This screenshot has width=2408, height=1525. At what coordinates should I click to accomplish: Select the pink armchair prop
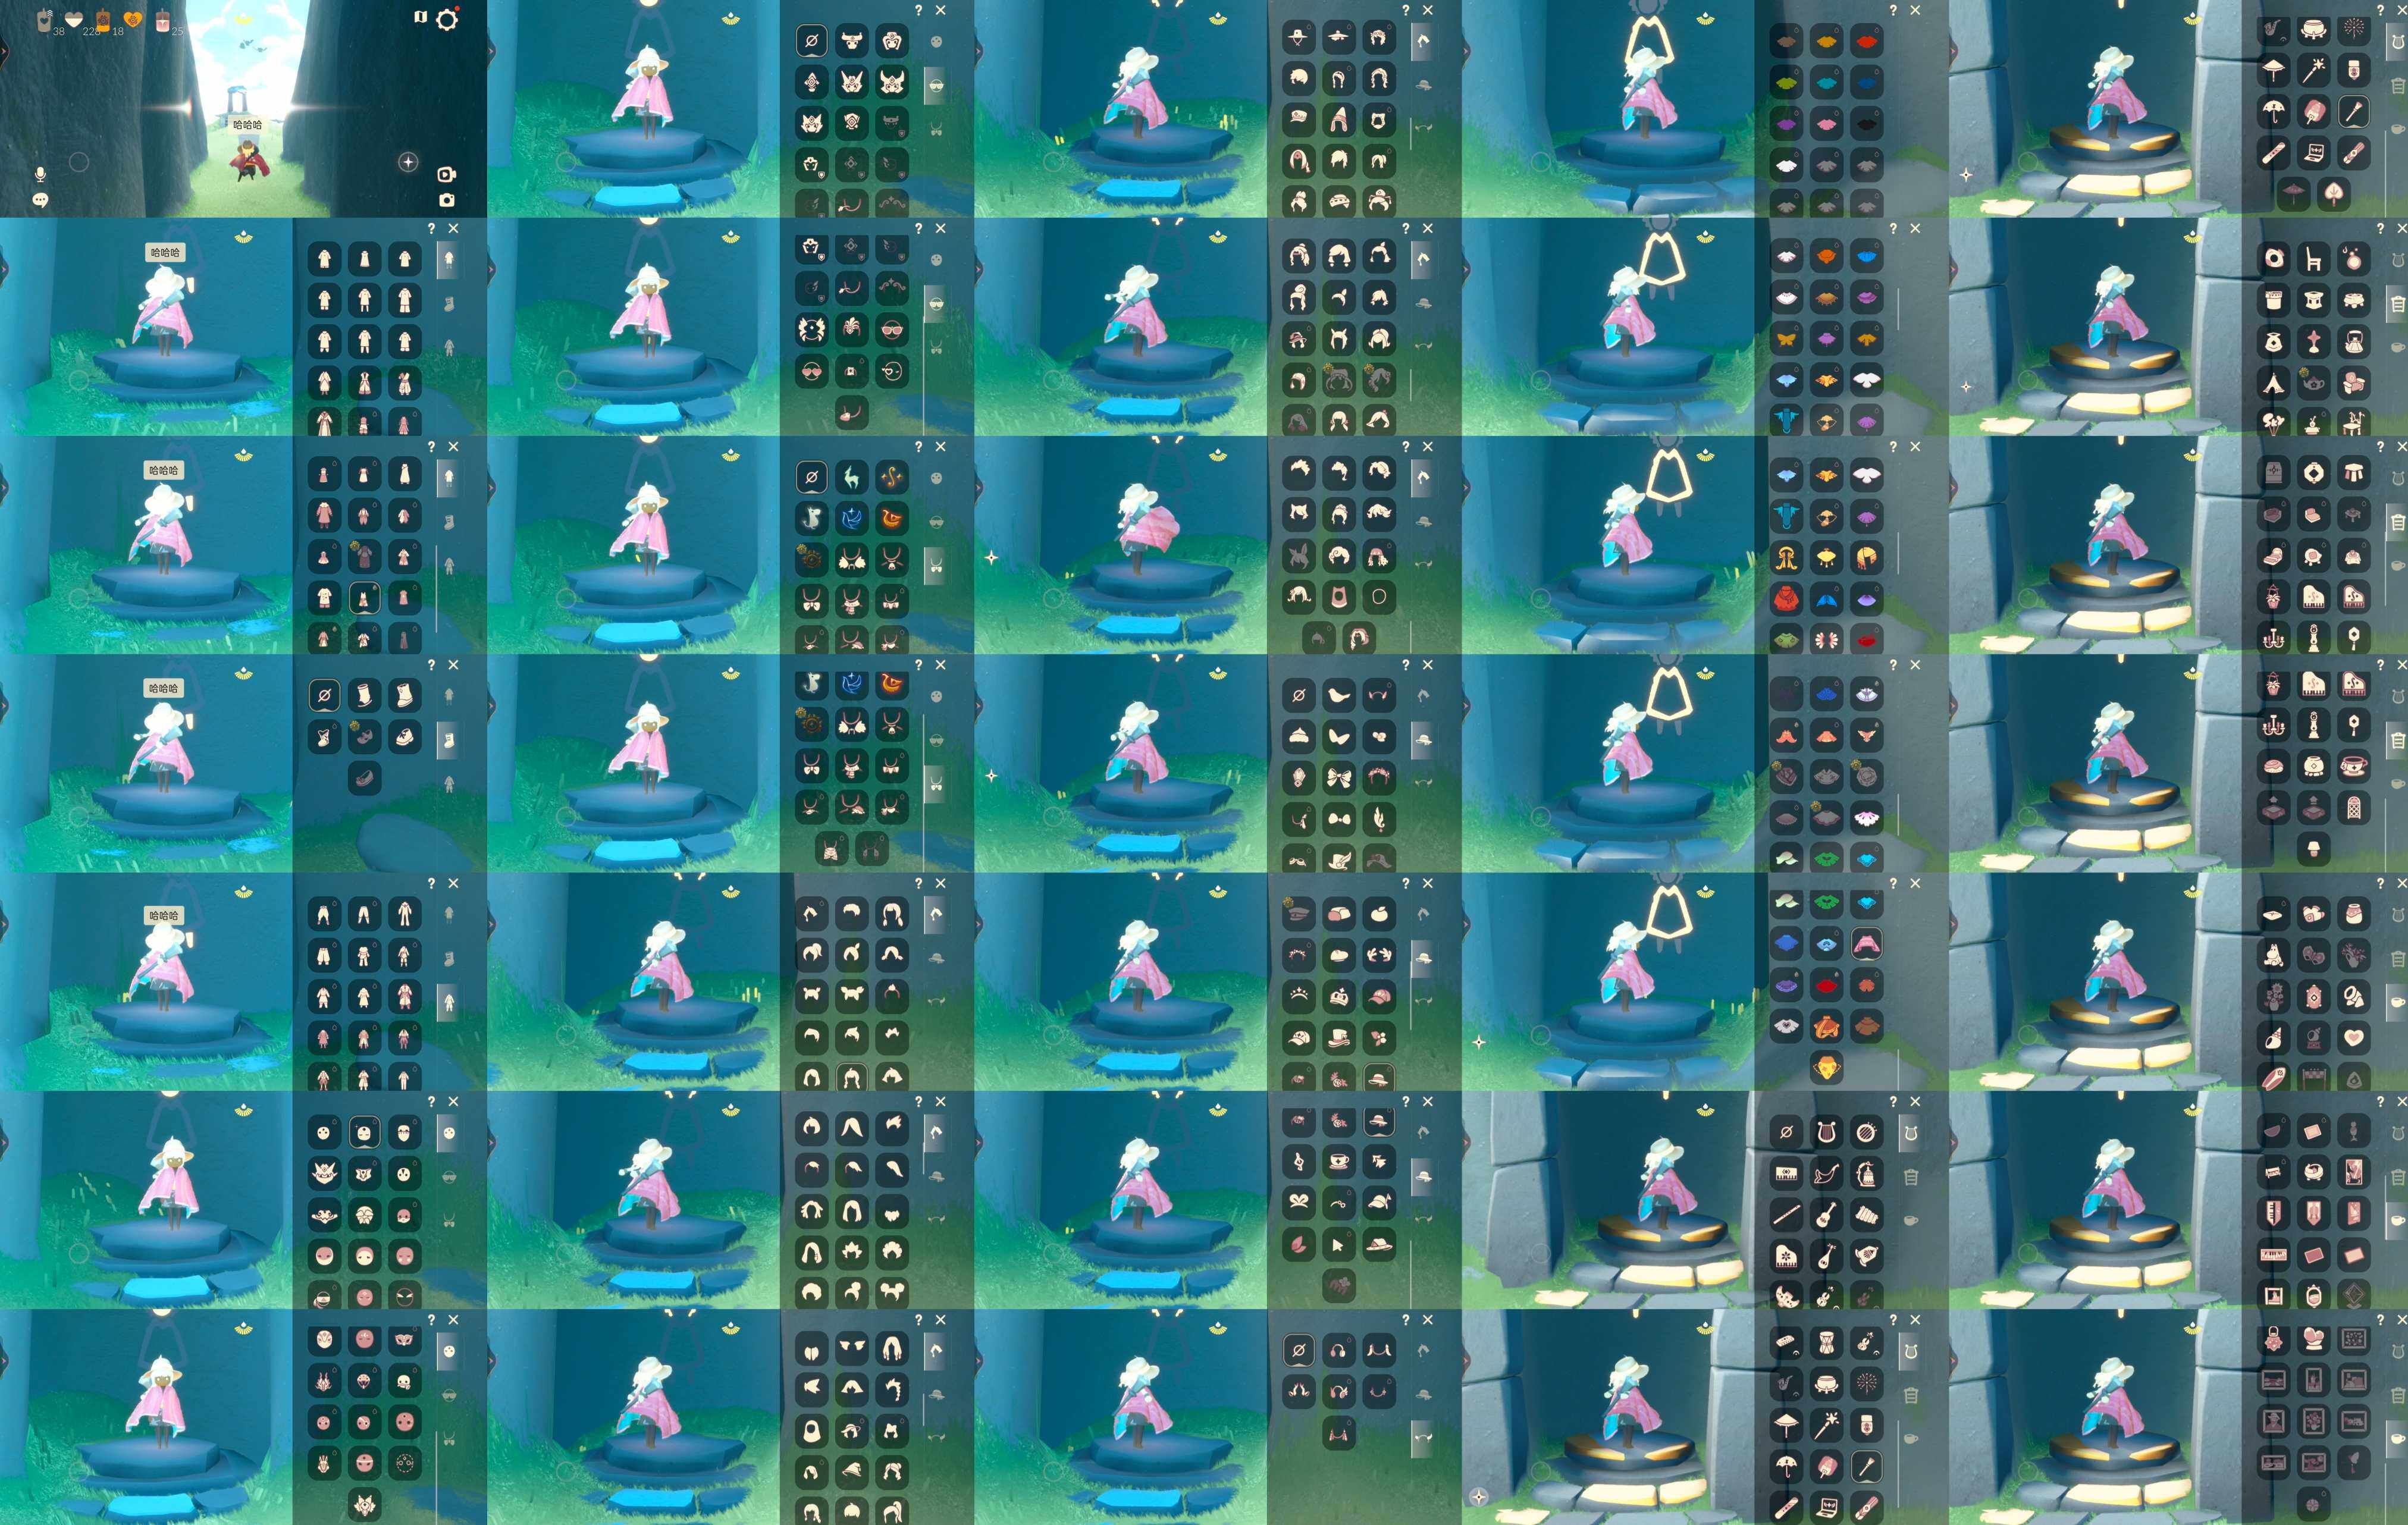[x=2354, y=383]
